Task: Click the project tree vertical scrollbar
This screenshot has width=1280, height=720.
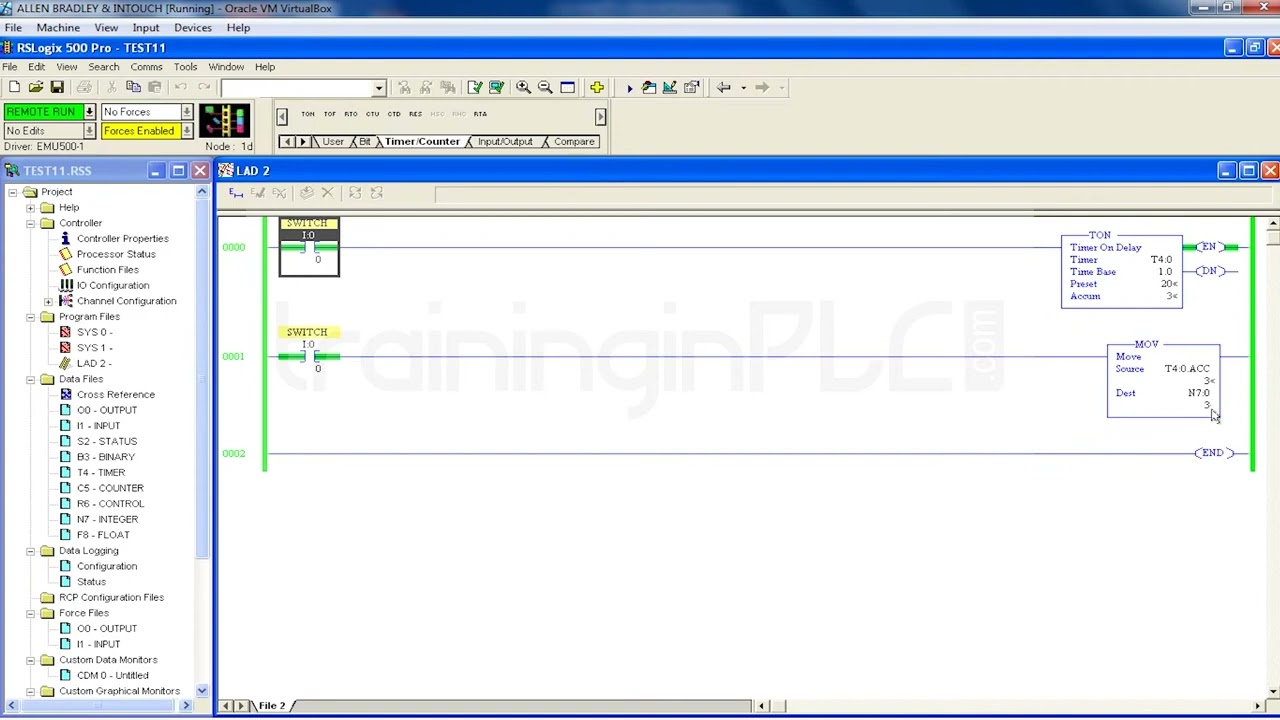Action: point(202,440)
